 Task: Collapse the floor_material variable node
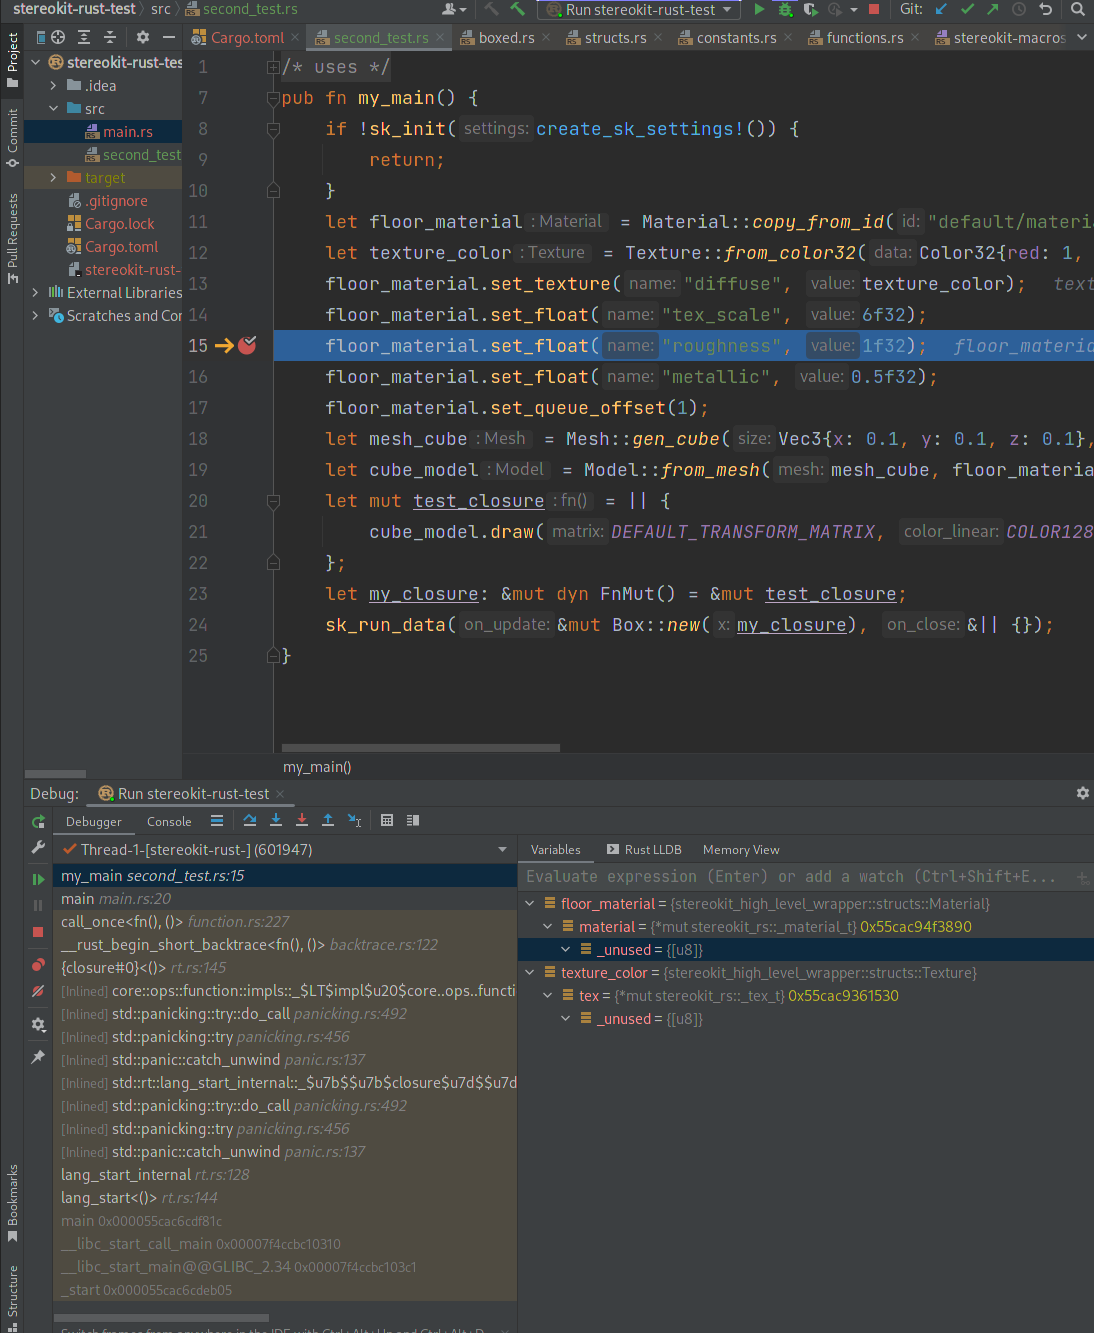529,903
